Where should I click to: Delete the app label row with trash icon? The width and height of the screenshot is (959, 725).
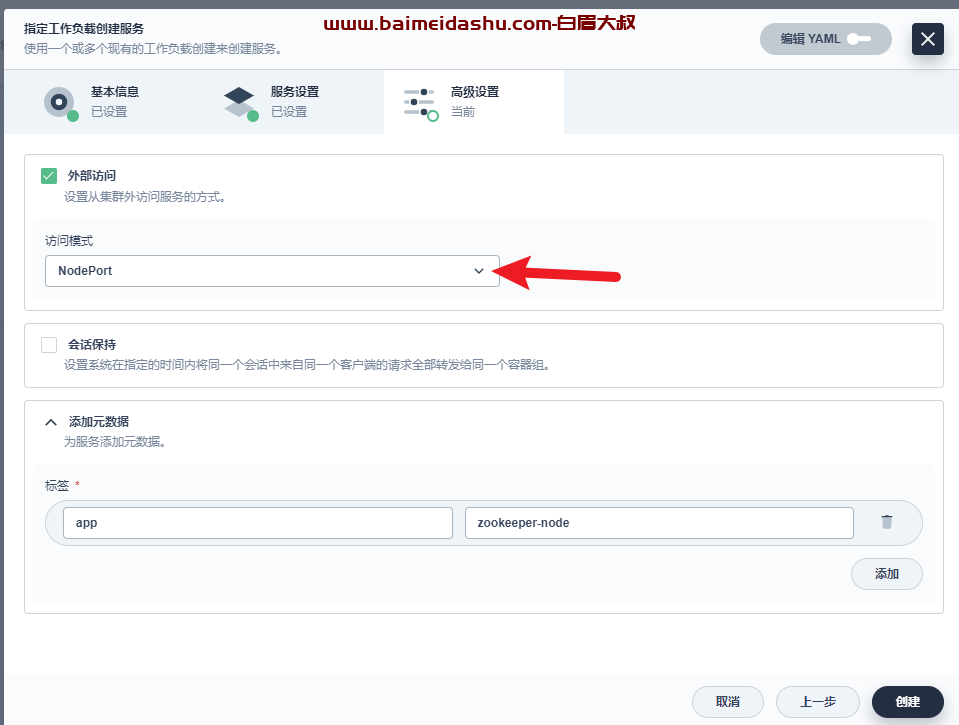pos(887,522)
